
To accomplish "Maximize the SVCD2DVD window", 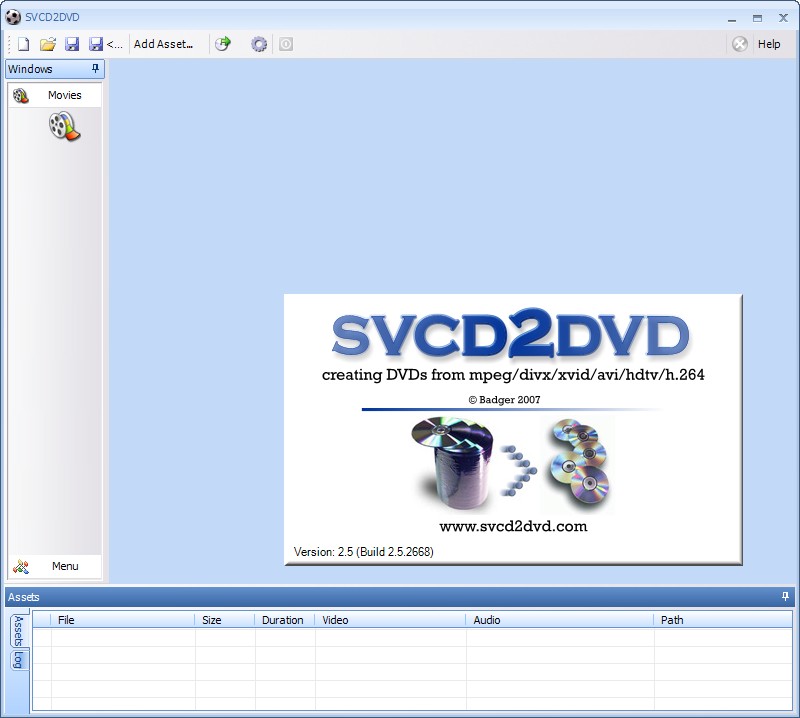I will [x=757, y=18].
